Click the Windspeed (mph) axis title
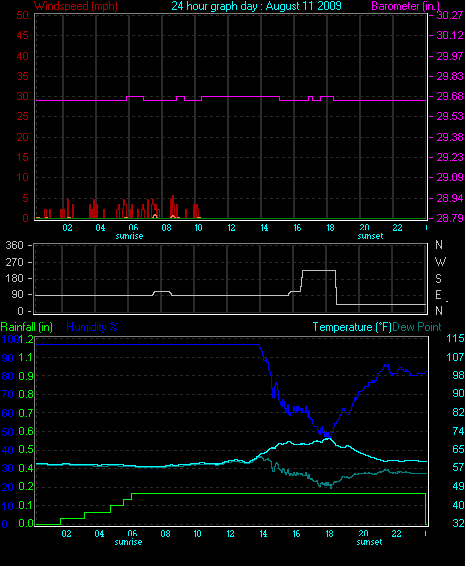 pos(76,6)
